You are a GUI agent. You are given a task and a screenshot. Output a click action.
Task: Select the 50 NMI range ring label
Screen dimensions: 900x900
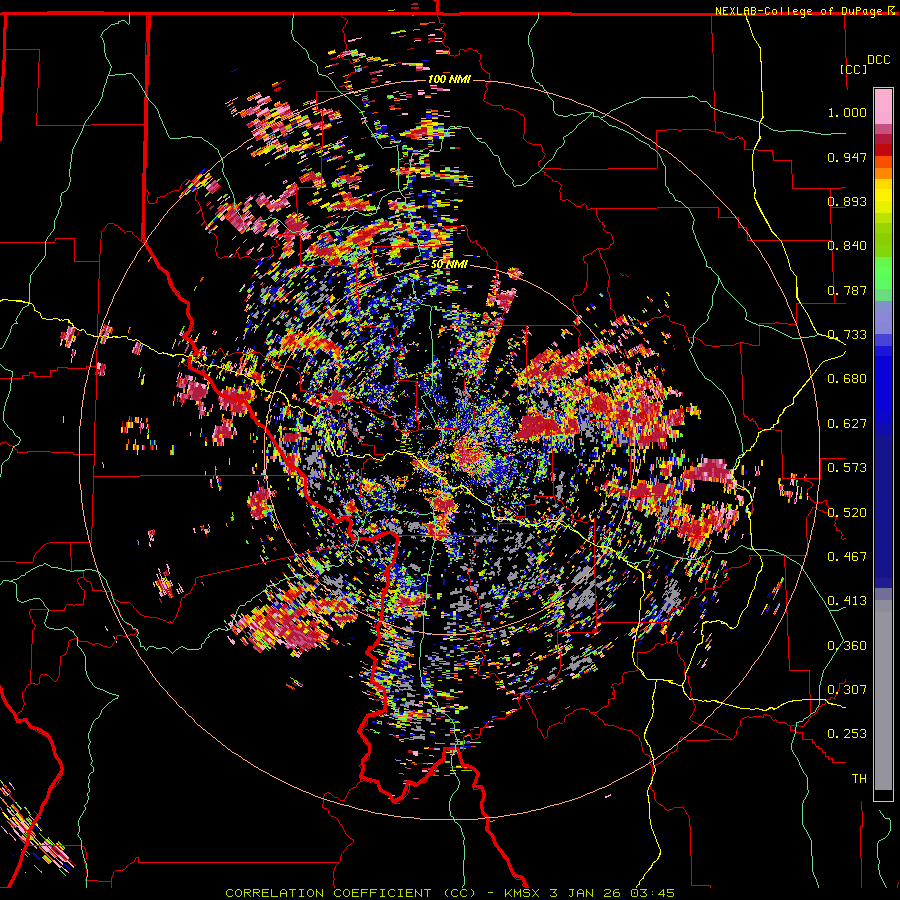(x=449, y=264)
